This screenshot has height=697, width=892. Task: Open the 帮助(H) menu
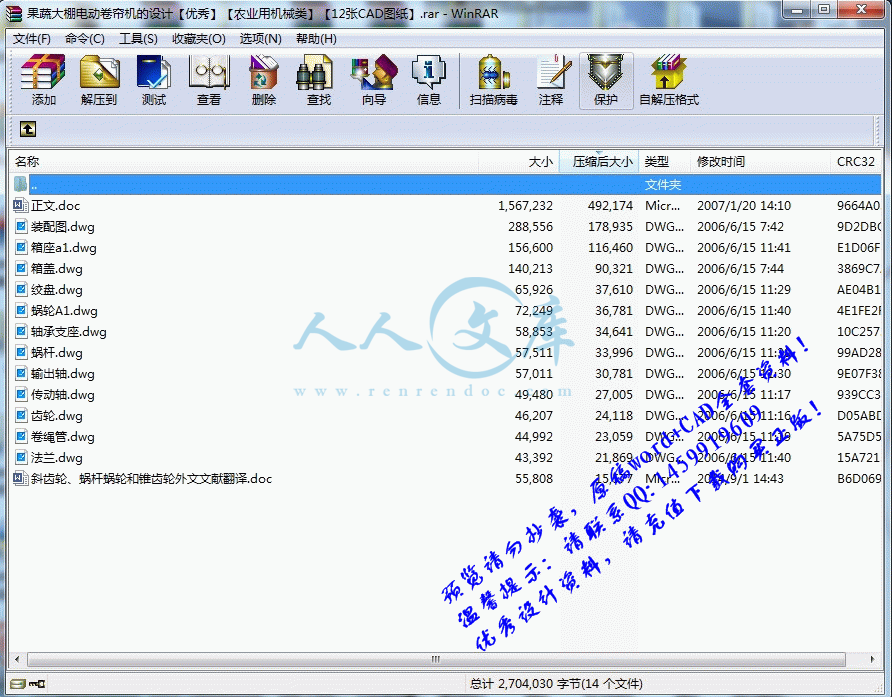(316, 39)
